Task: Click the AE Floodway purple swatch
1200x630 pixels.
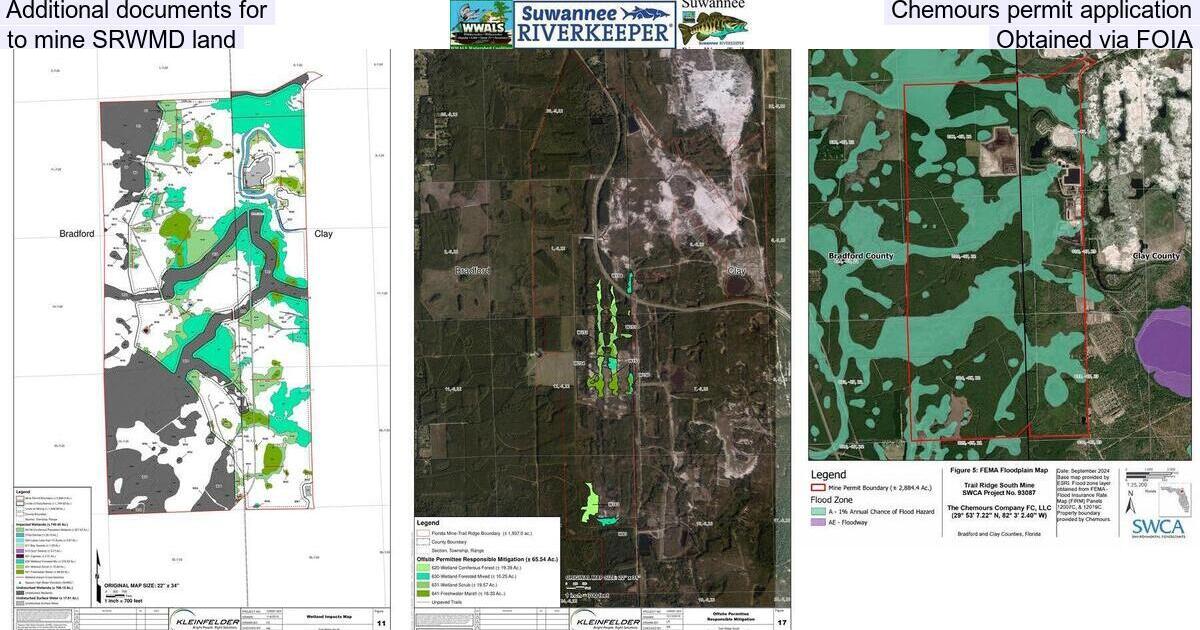Action: tap(819, 521)
